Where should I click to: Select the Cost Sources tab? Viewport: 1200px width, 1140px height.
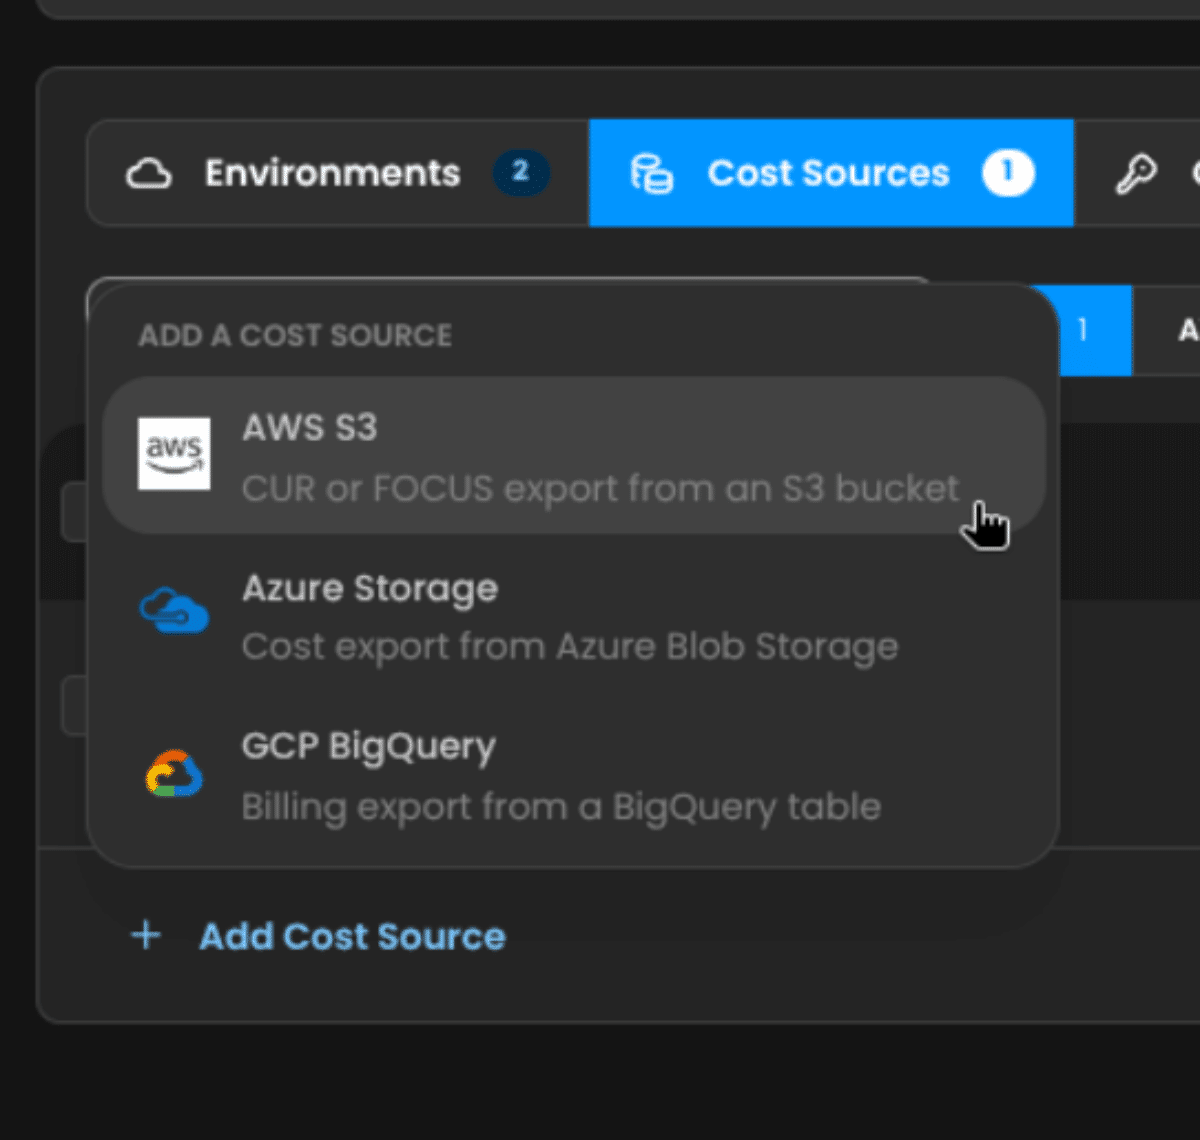tap(831, 173)
